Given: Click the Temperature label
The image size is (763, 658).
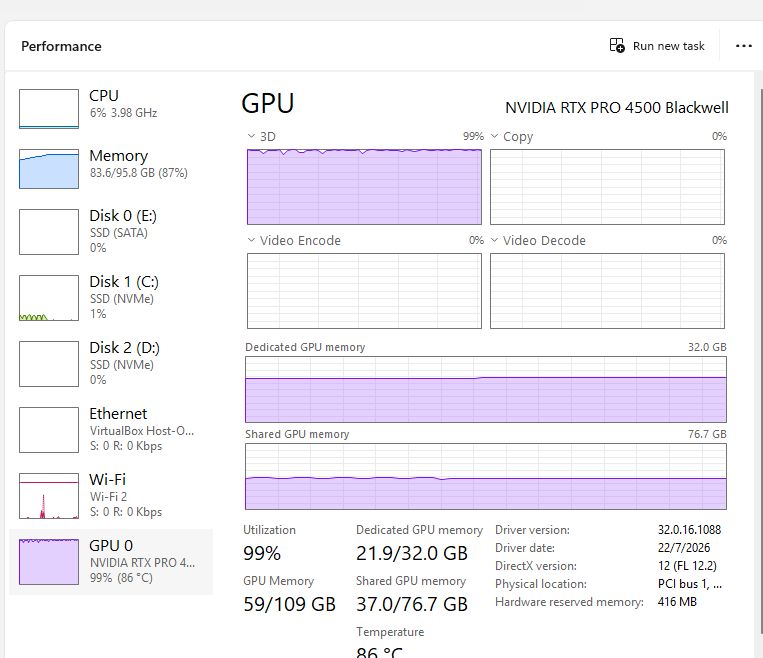Looking at the screenshot, I should click(x=390, y=632).
